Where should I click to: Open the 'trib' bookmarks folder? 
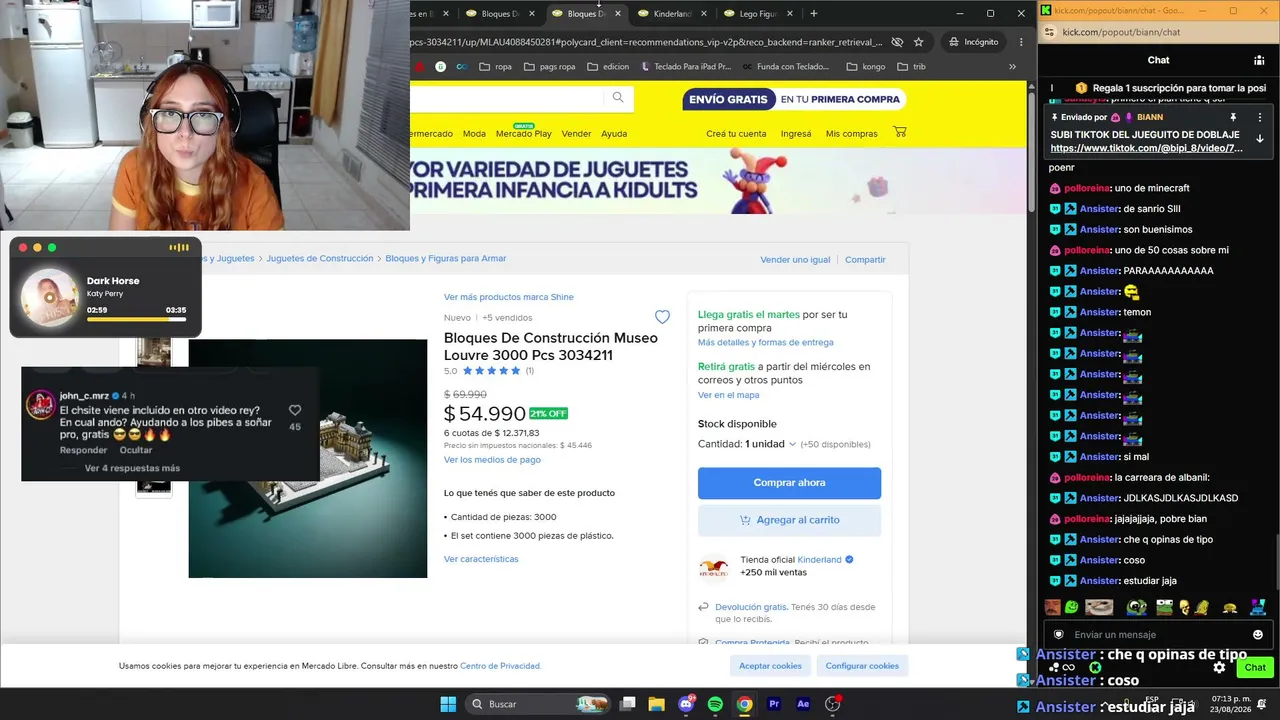912,67
